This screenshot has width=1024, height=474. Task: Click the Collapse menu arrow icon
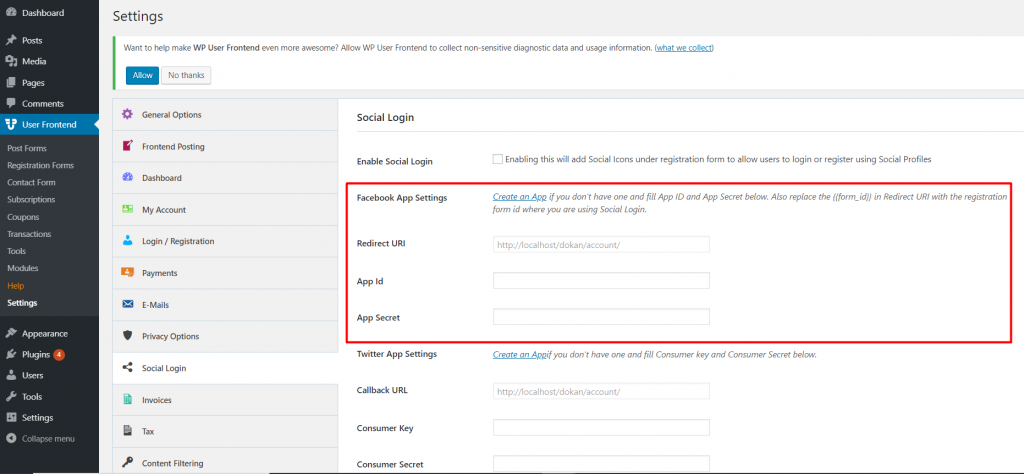tap(10, 439)
